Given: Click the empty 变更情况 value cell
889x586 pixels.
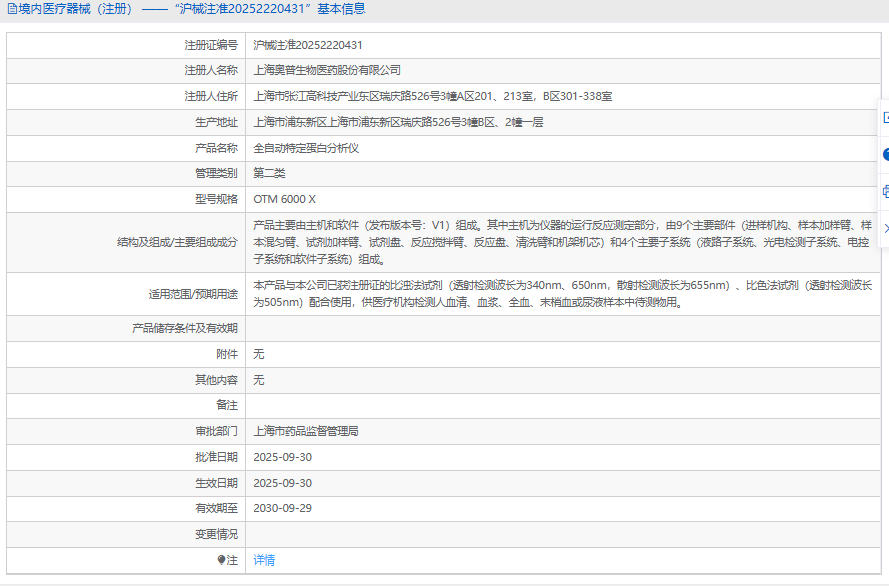Looking at the screenshot, I should tap(560, 534).
